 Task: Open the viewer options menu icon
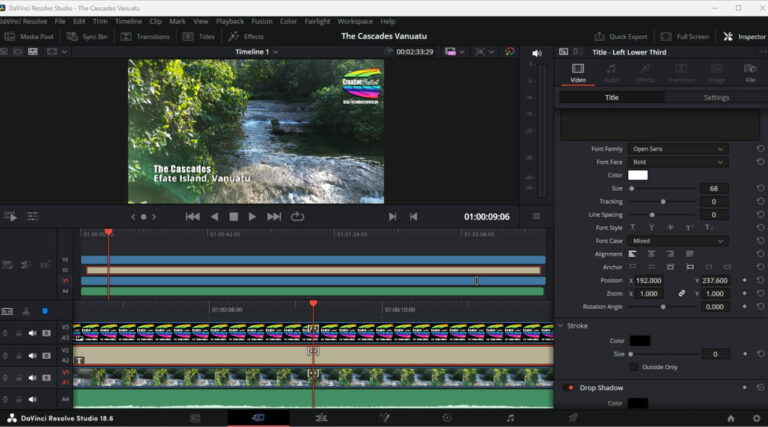click(536, 216)
